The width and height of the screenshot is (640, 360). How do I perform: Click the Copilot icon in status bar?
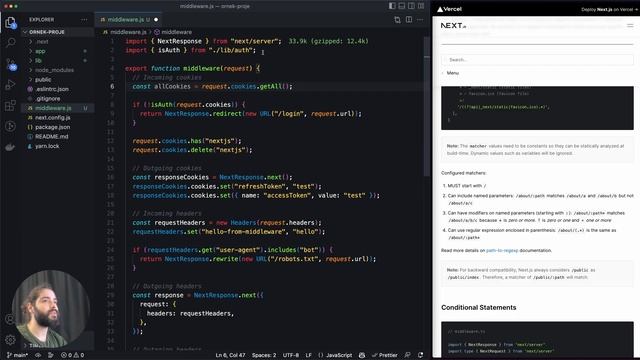362,355
